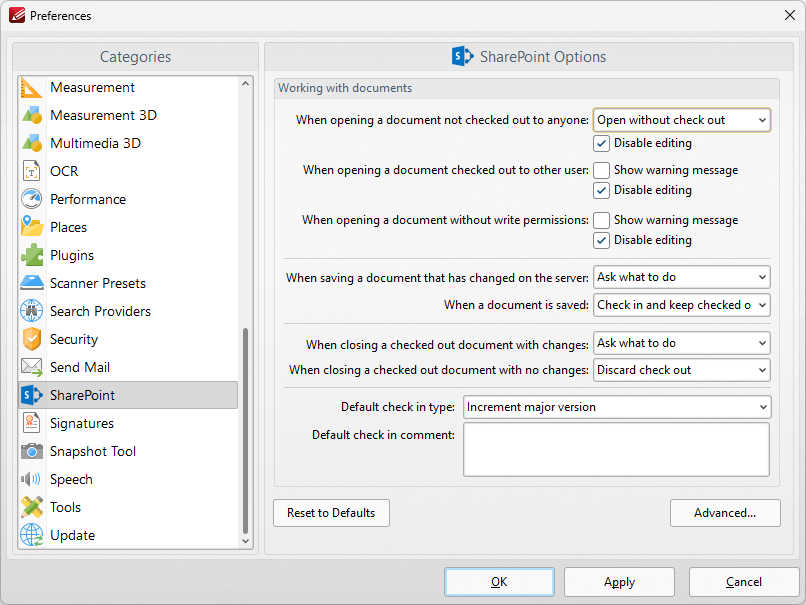The height and width of the screenshot is (605, 806).
Task: Select the Update category
Action: click(129, 535)
